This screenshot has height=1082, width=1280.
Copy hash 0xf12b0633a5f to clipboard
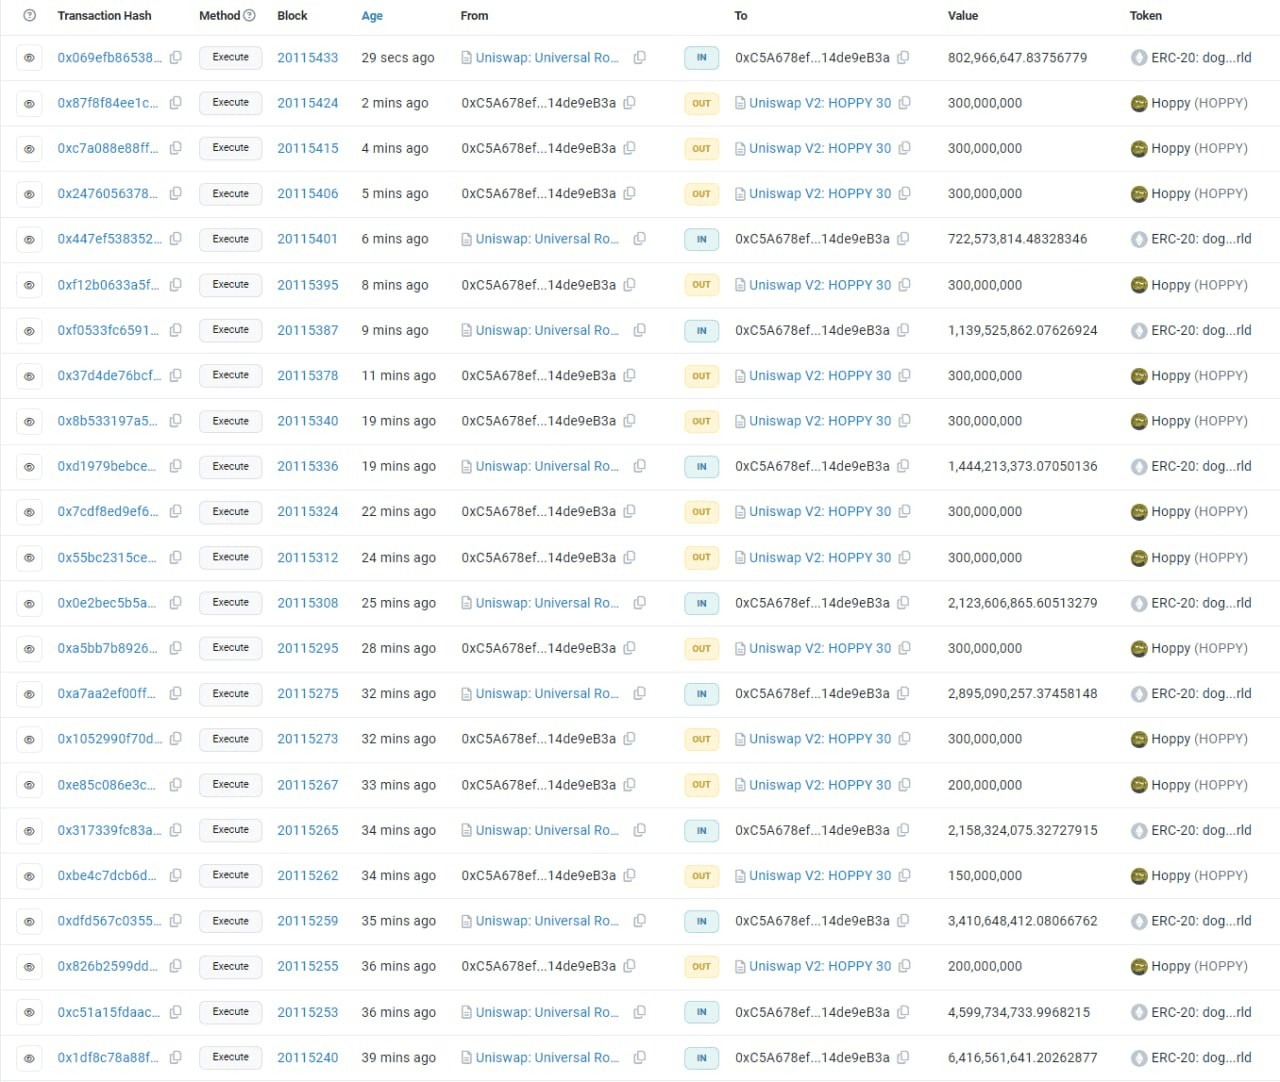[x=176, y=285]
